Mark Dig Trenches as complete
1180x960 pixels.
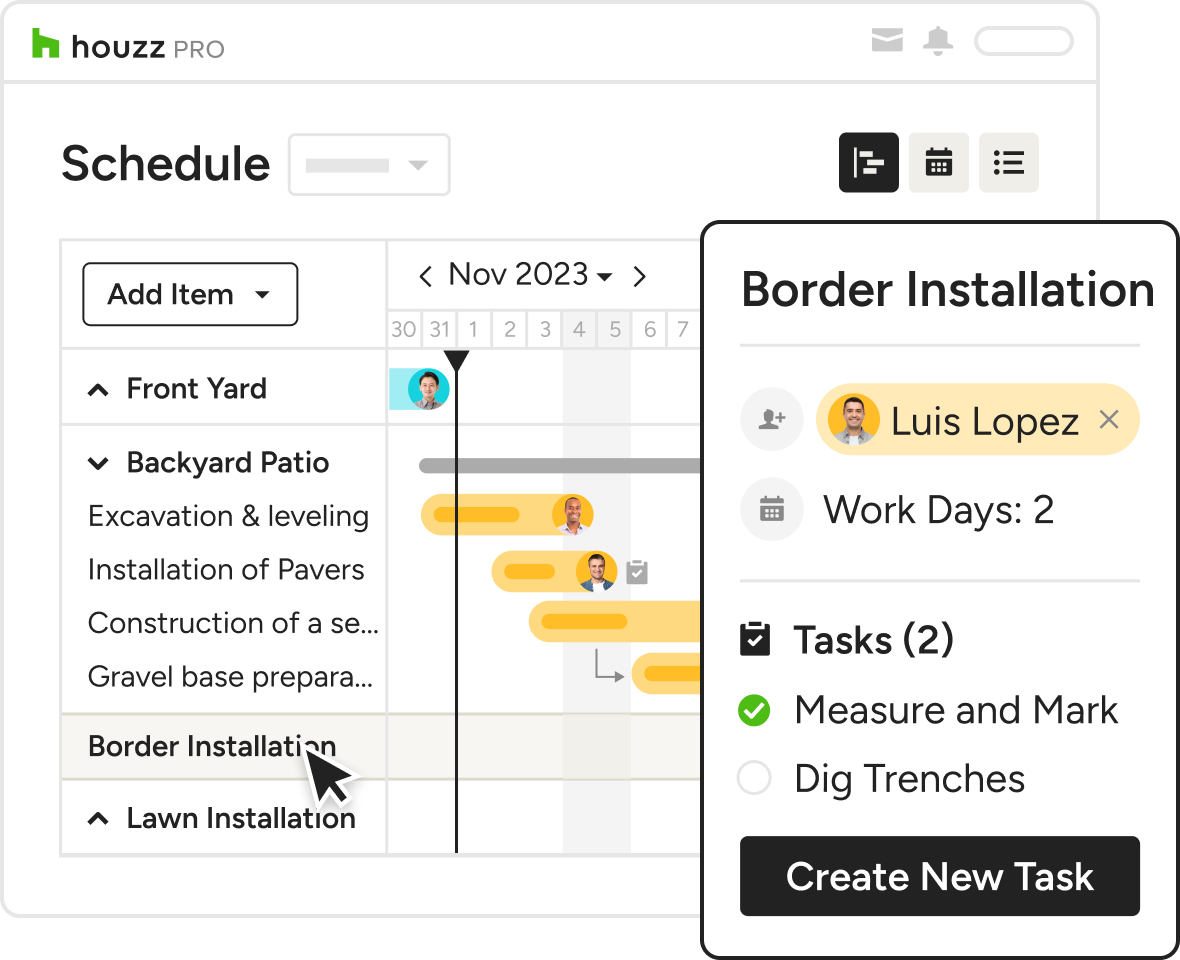click(x=754, y=778)
